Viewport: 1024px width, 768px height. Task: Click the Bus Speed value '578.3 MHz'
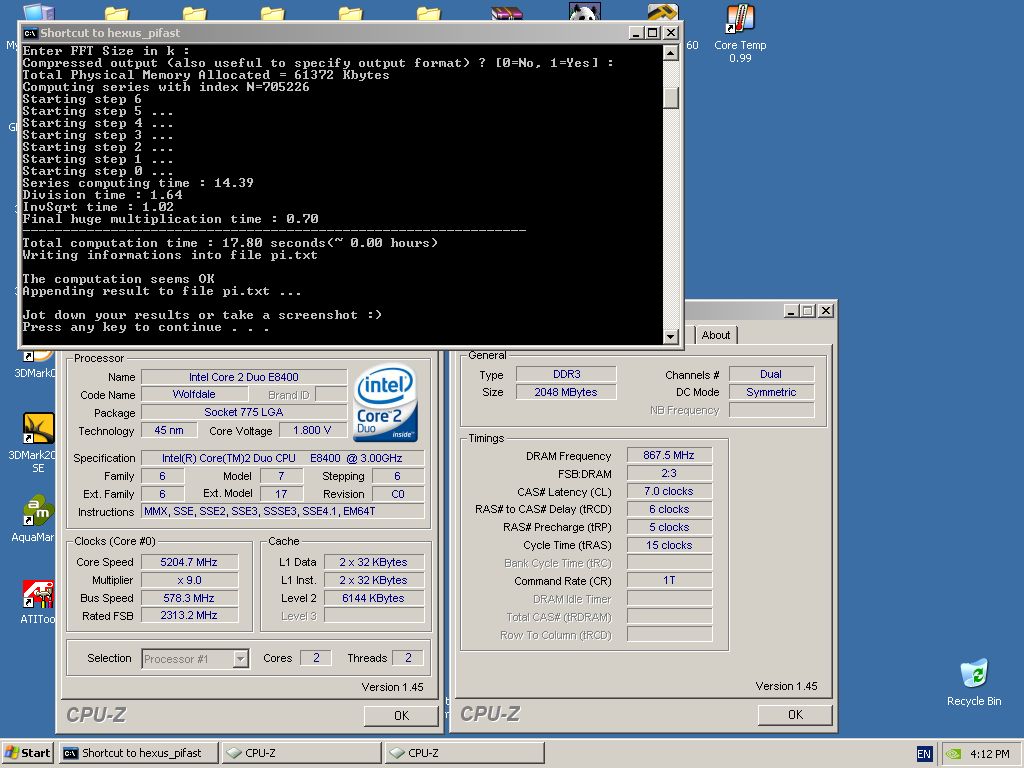[189, 598]
